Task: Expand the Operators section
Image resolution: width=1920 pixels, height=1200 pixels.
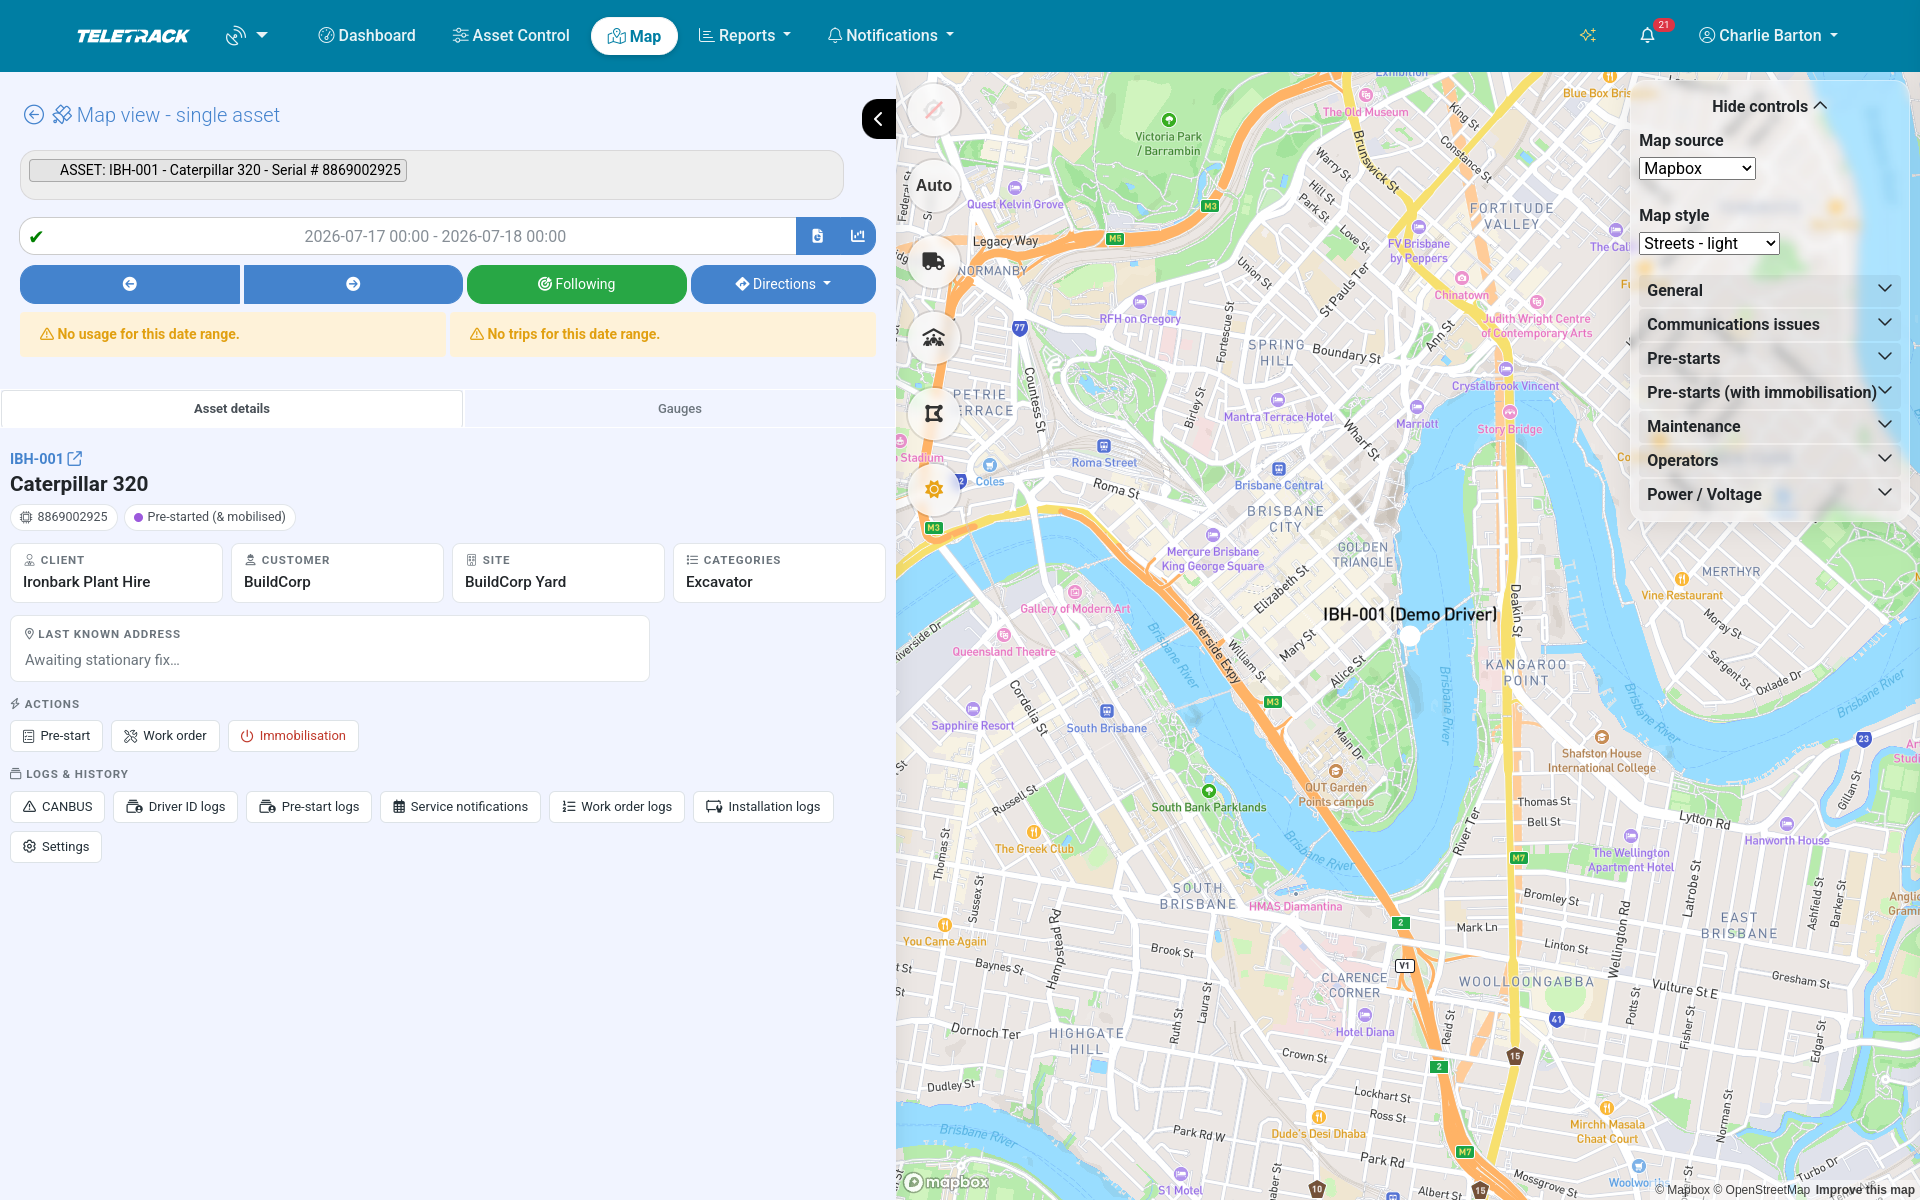Action: 1769,461
